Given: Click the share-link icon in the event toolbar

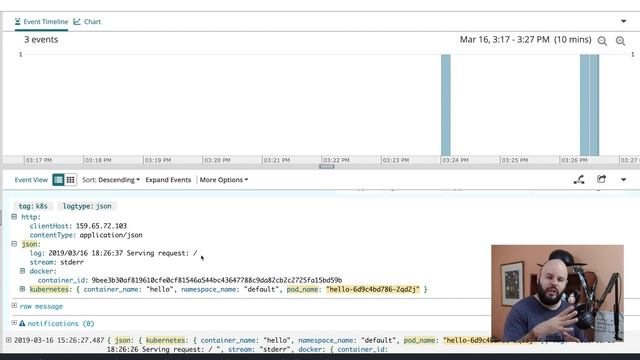Looking at the screenshot, I should coord(579,180).
